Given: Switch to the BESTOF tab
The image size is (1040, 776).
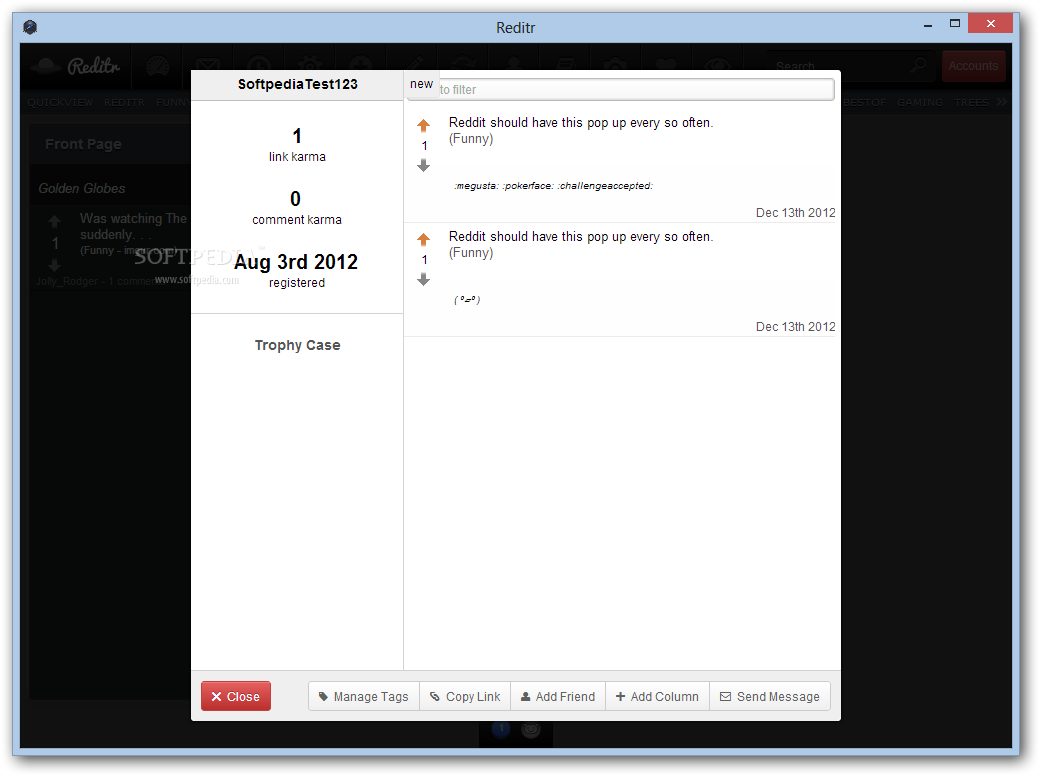Looking at the screenshot, I should (865, 102).
